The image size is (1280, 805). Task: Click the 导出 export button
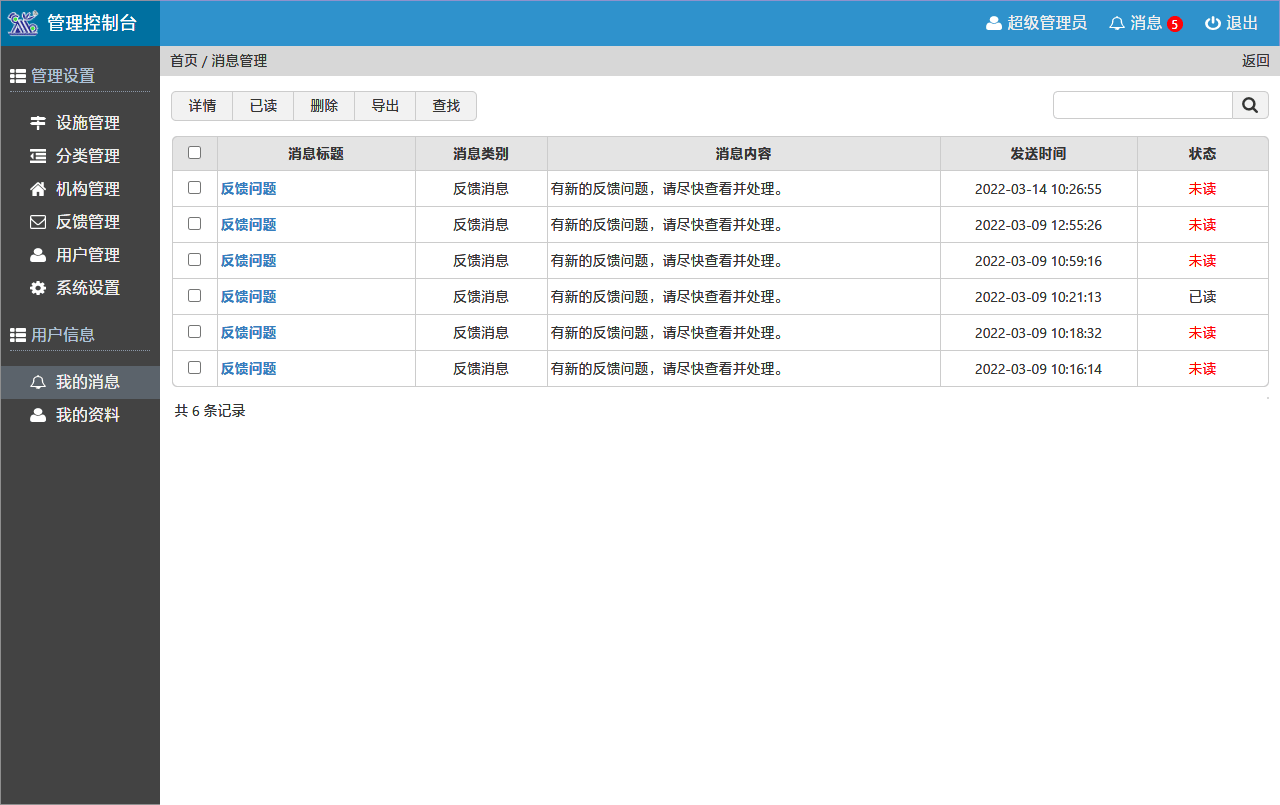(x=385, y=106)
